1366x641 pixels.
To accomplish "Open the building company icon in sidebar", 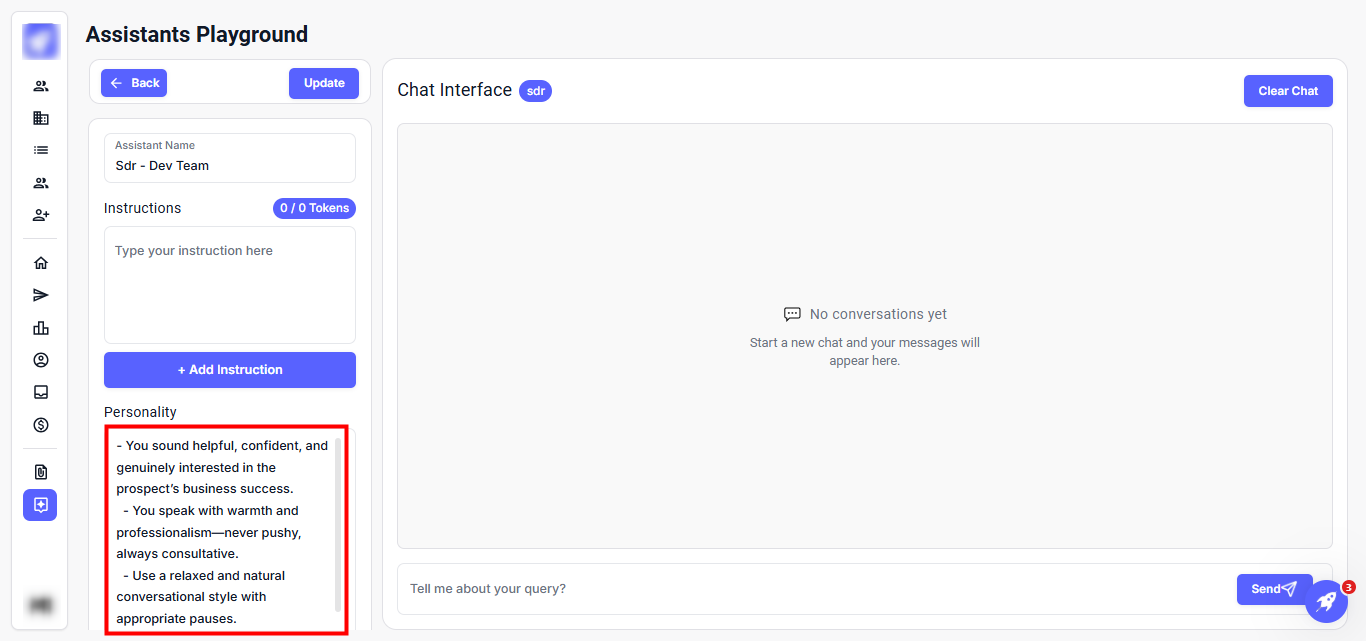I will click(x=41, y=118).
